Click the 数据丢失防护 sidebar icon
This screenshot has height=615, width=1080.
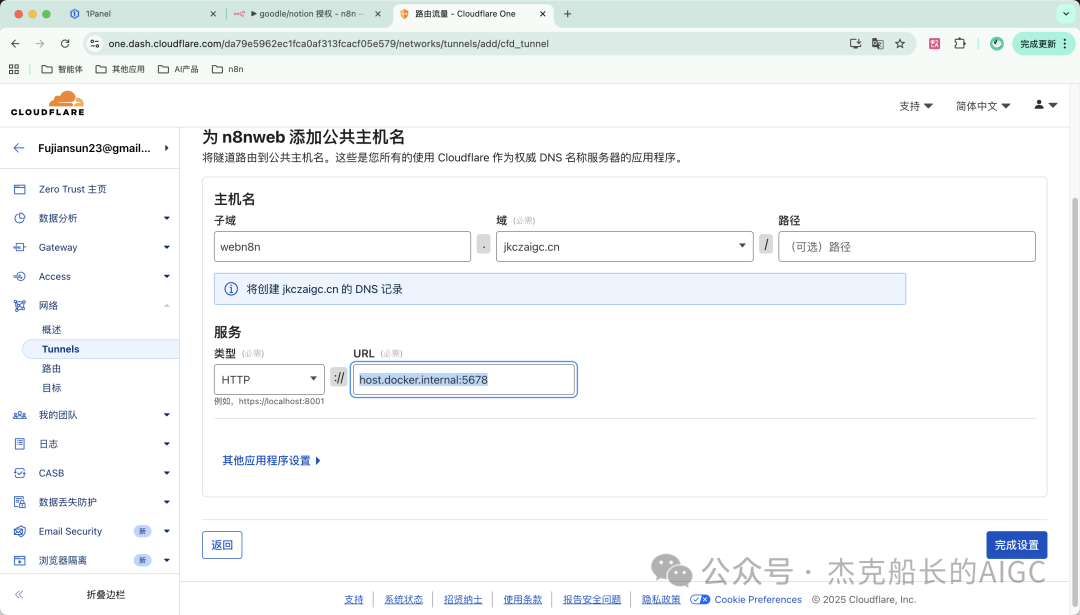click(x=19, y=502)
